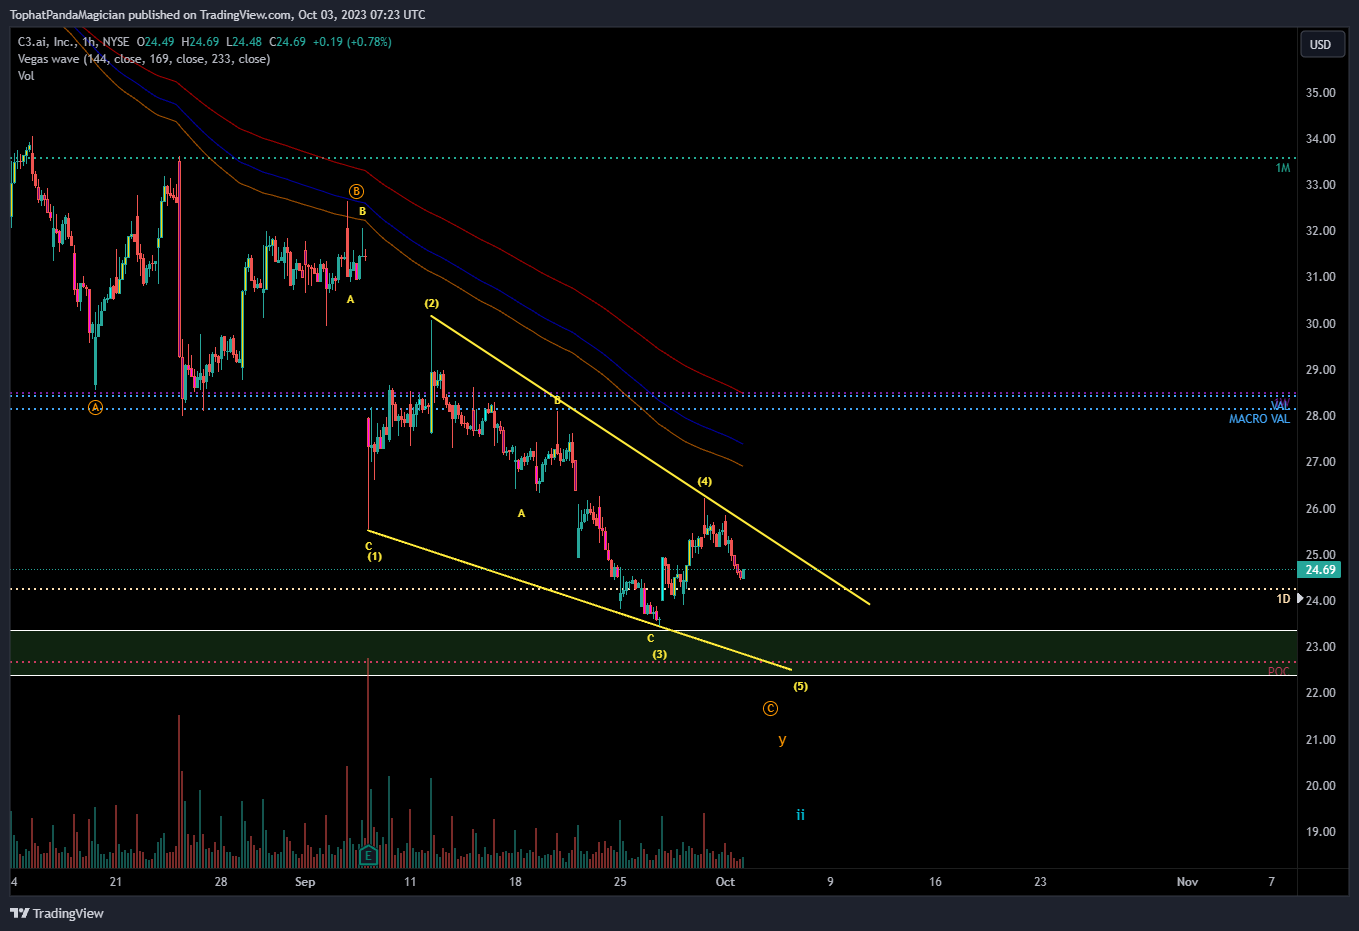Click the (1) wave label
The width and height of the screenshot is (1359, 931).
coord(374,556)
